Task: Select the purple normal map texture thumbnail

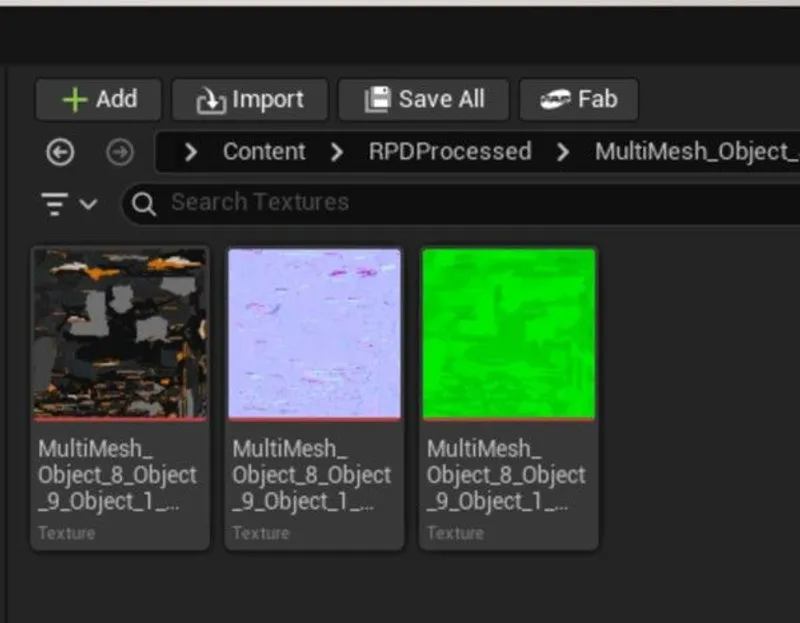Action: click(x=314, y=333)
